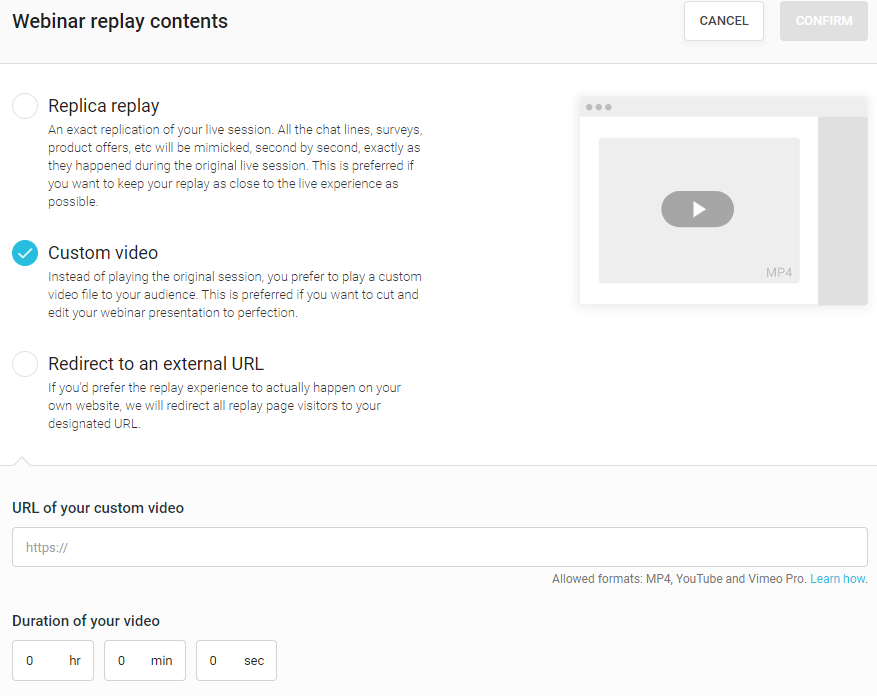Image resolution: width=877 pixels, height=696 pixels.
Task: Click the Allowed formats note text
Action: pyautogui.click(x=678, y=579)
